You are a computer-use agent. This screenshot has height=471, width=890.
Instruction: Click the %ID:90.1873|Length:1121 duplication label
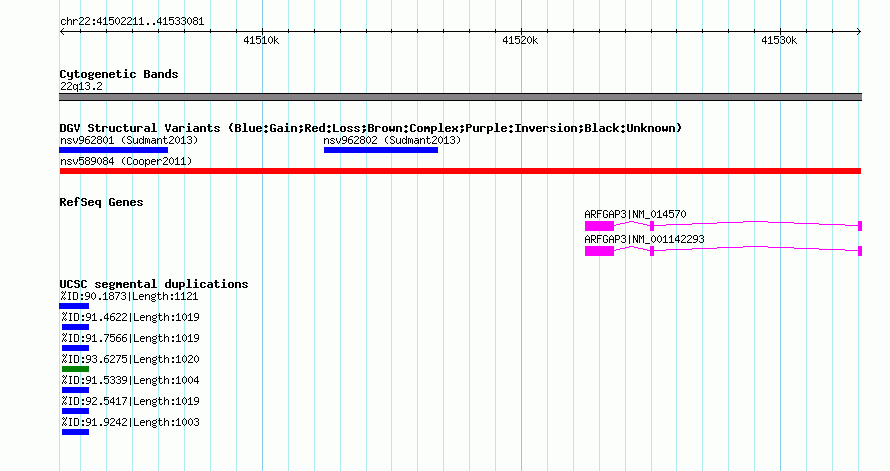pyautogui.click(x=129, y=296)
